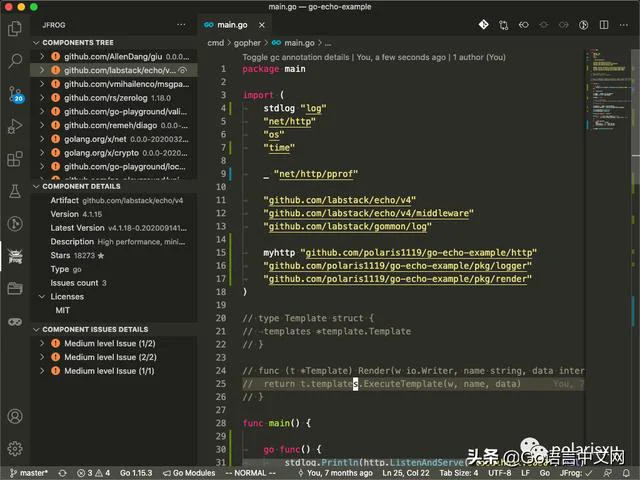Click Go language mode in status bar
Screen dimensions: 640x480
point(544,473)
